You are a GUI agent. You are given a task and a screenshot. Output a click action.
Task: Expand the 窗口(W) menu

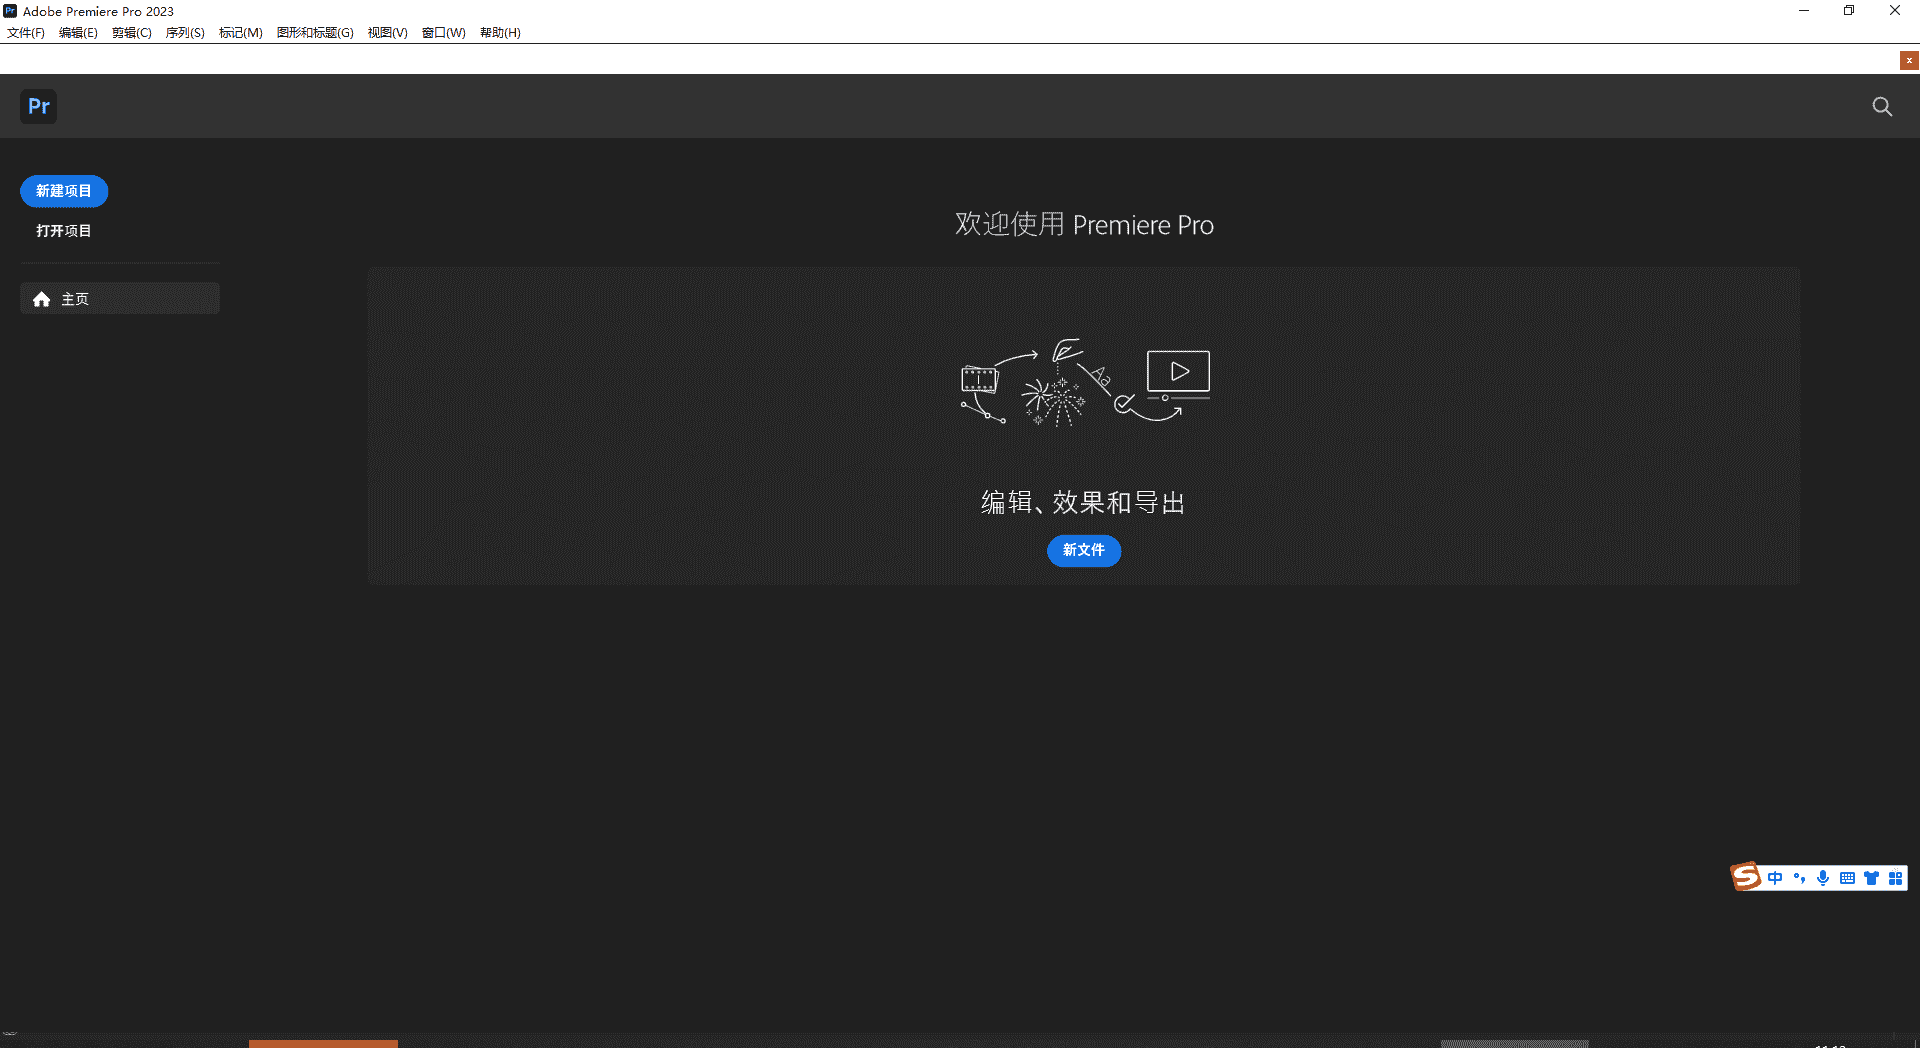pyautogui.click(x=443, y=33)
